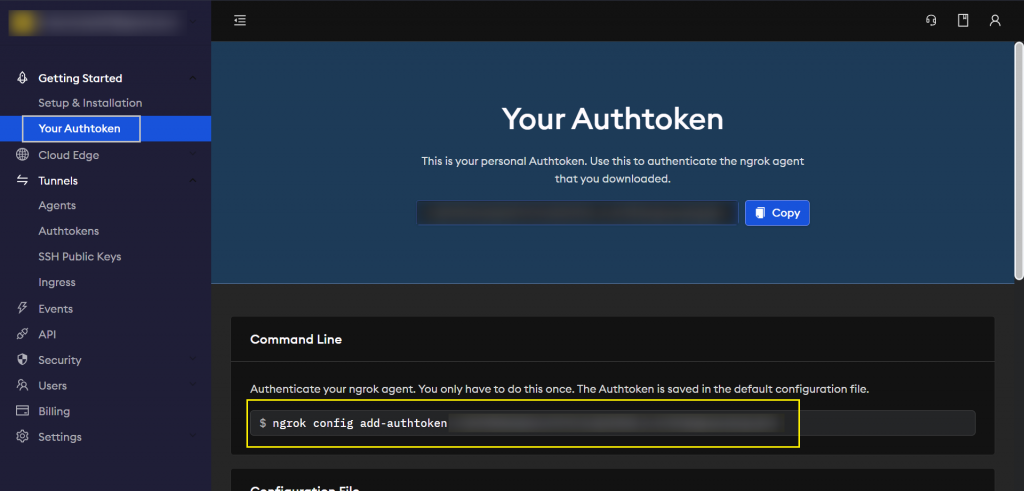Click the card icon beside Billing
This screenshot has height=491, width=1024.
22,411
